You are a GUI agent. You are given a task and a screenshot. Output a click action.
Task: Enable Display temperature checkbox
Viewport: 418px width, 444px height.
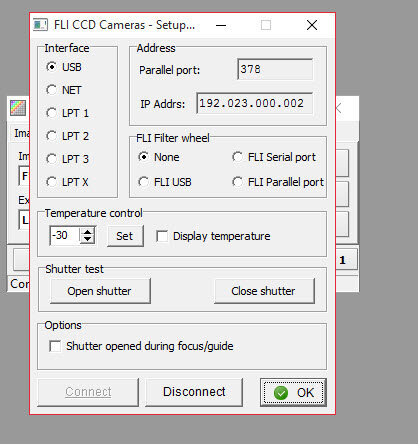pos(162,236)
